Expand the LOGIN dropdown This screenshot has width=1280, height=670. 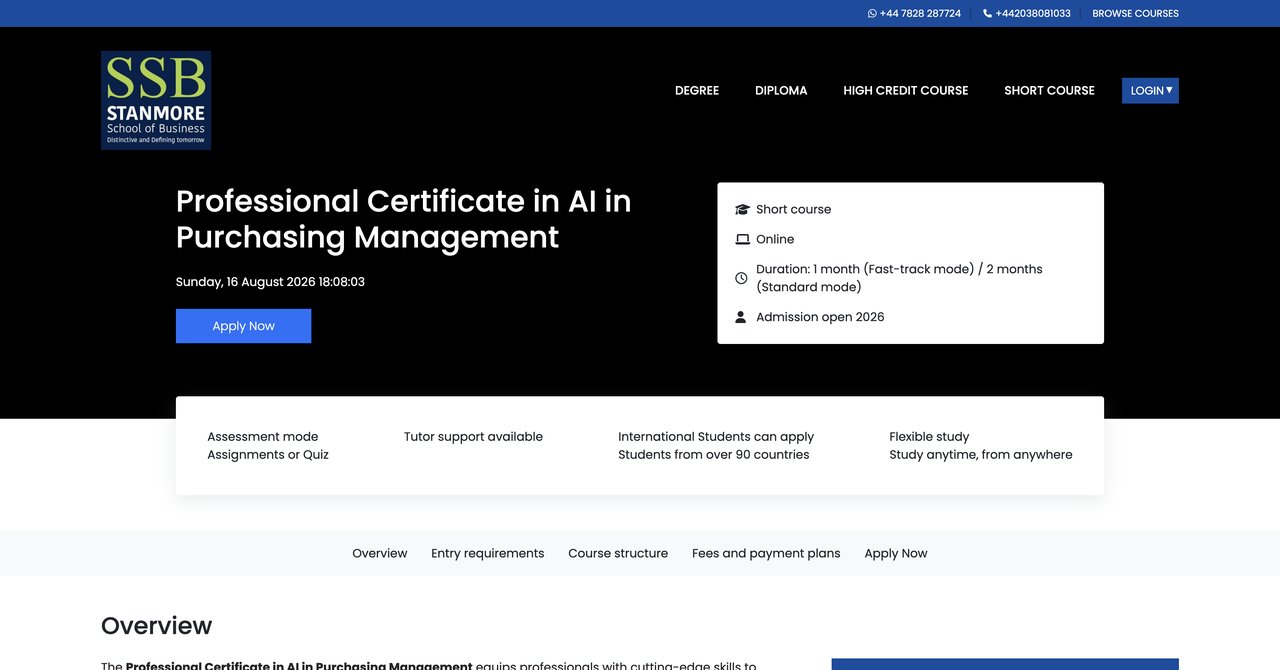[1150, 91]
